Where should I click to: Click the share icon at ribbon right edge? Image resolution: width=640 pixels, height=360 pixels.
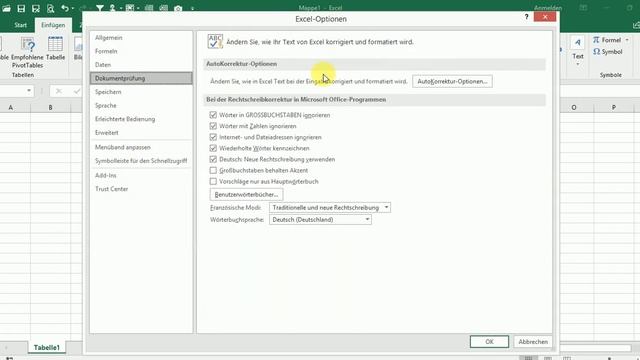pos(636,25)
